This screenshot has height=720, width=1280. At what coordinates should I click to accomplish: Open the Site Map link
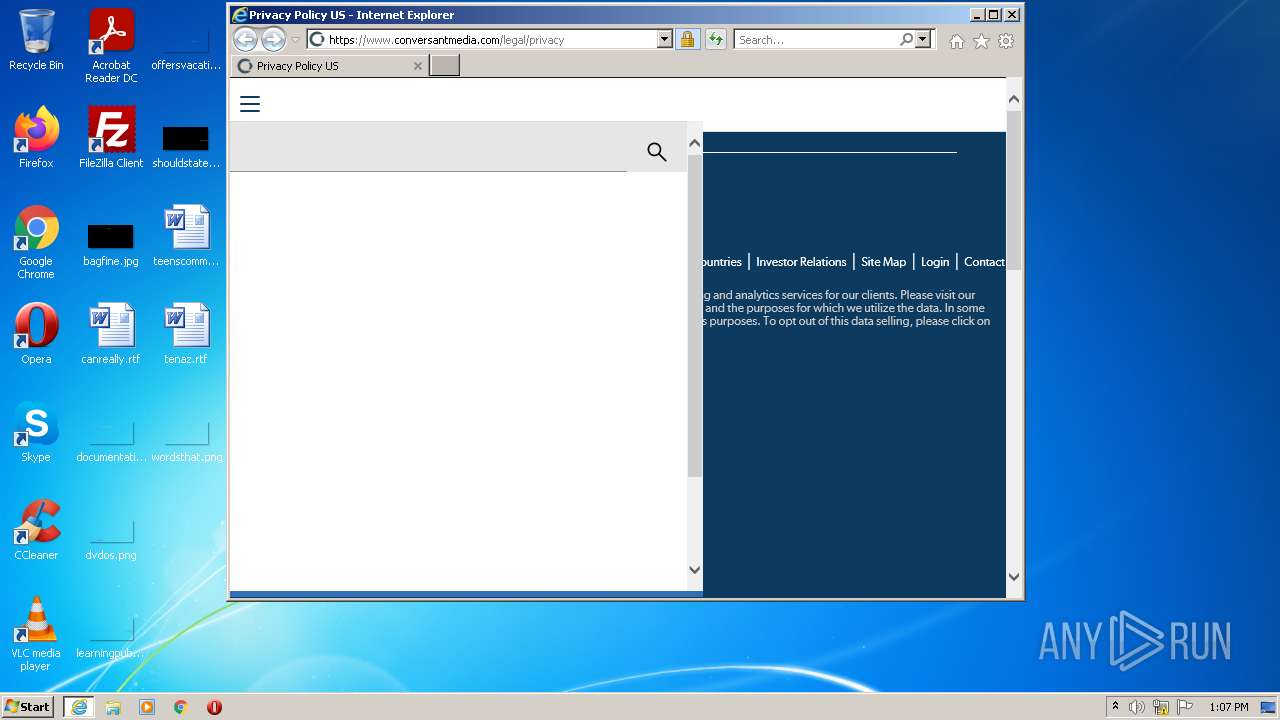tap(883, 262)
